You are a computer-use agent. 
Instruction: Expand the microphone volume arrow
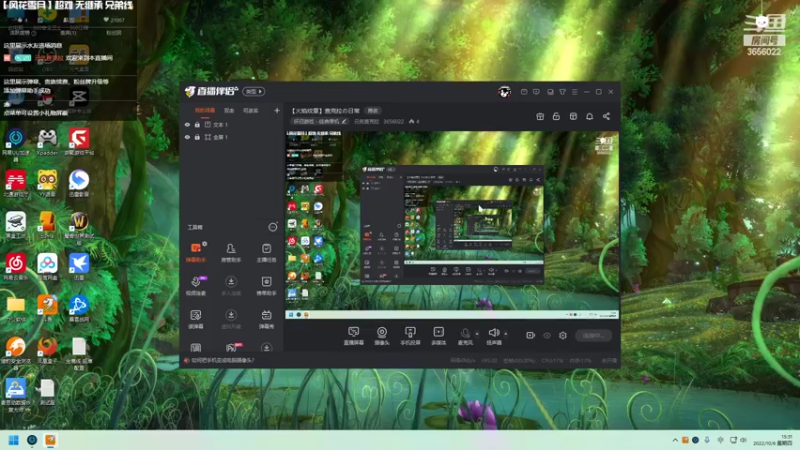click(477, 334)
